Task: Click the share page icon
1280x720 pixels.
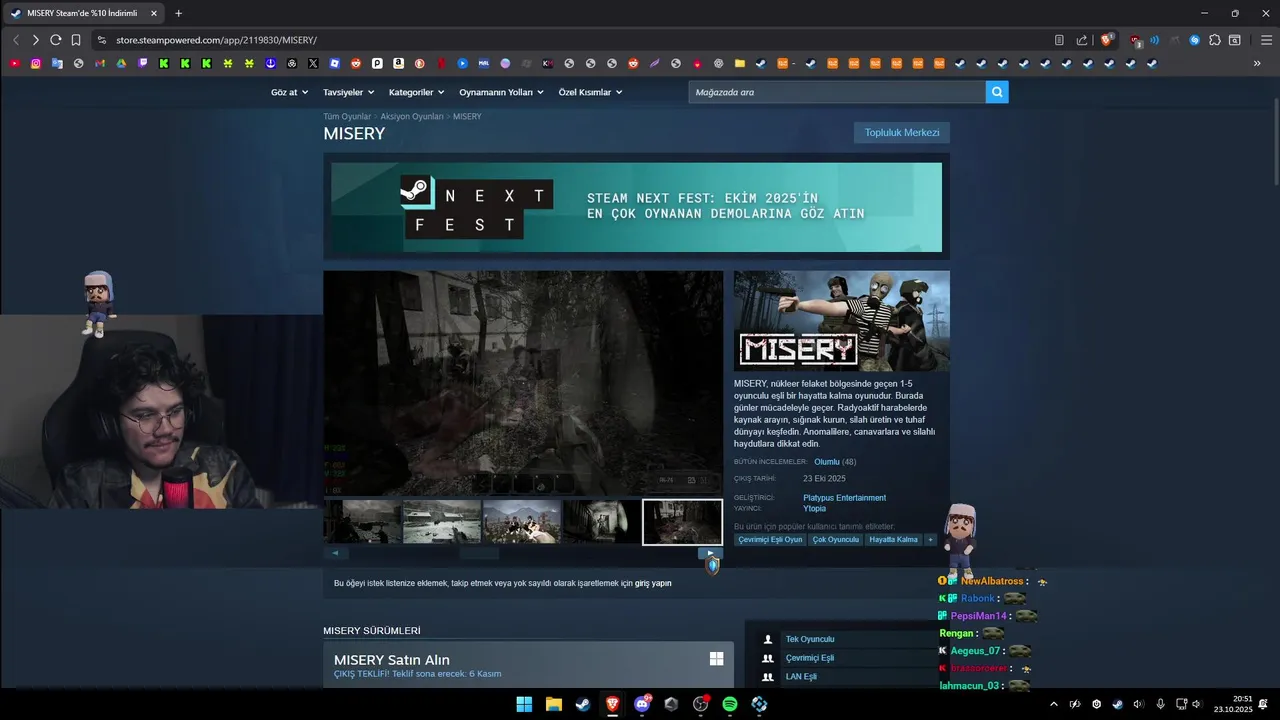Action: point(1082,40)
